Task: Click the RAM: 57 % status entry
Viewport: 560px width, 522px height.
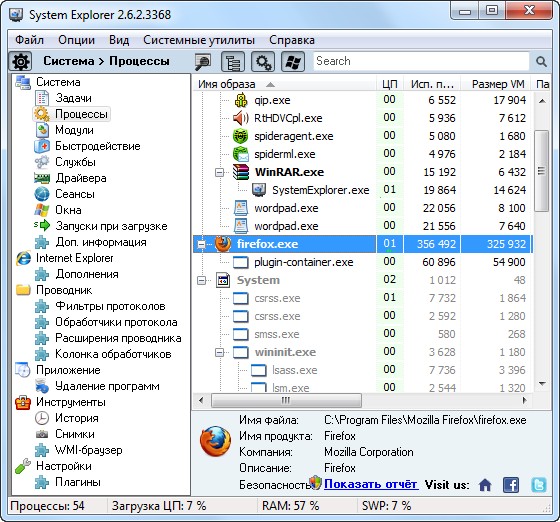Action: [290, 506]
